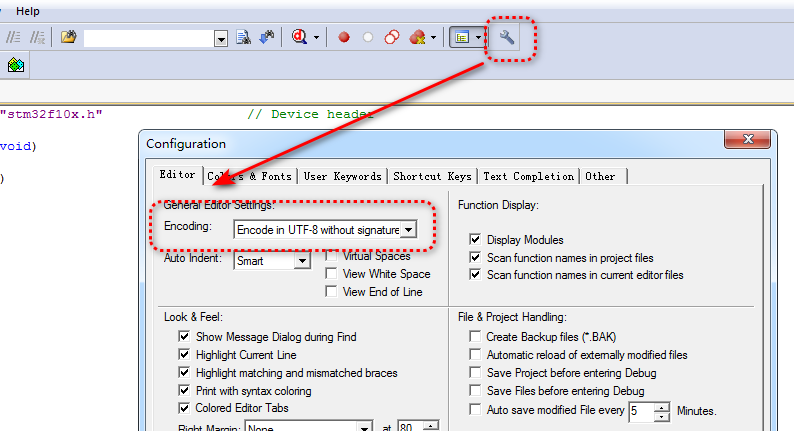
Task: Open the Configuration wrench icon
Action: (507, 37)
